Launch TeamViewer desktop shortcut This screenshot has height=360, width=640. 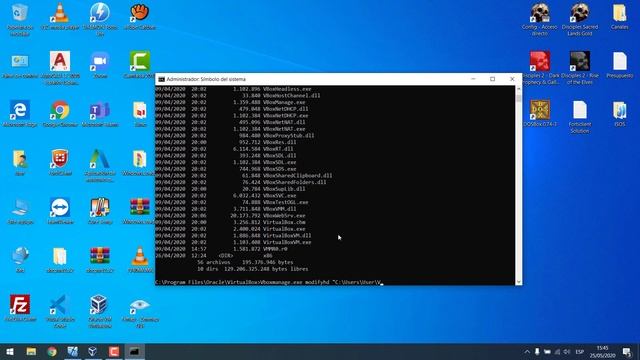(60, 211)
